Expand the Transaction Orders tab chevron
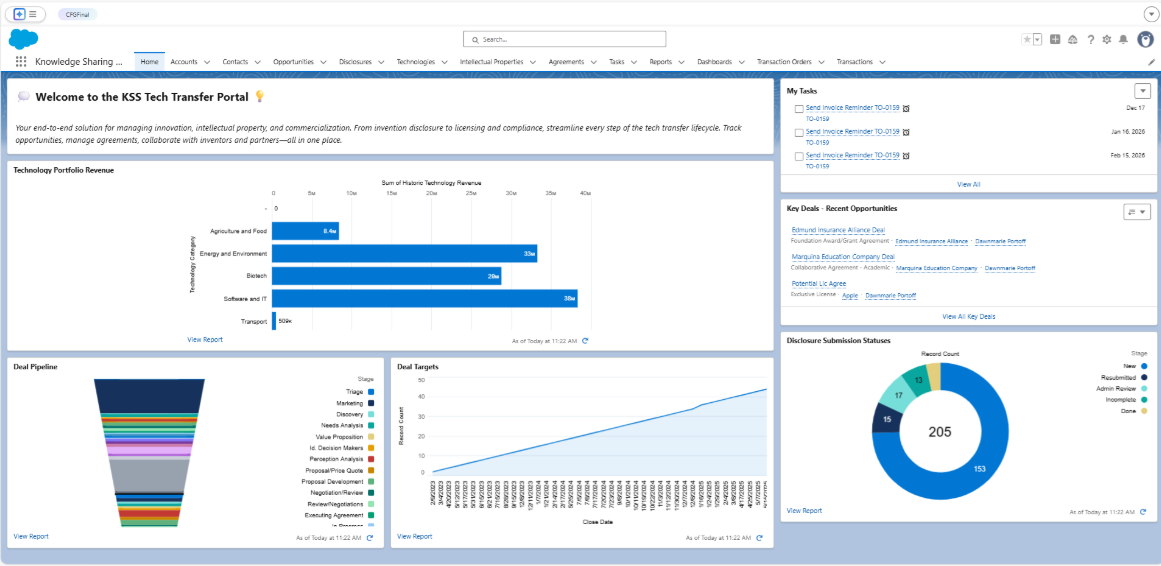 [821, 62]
